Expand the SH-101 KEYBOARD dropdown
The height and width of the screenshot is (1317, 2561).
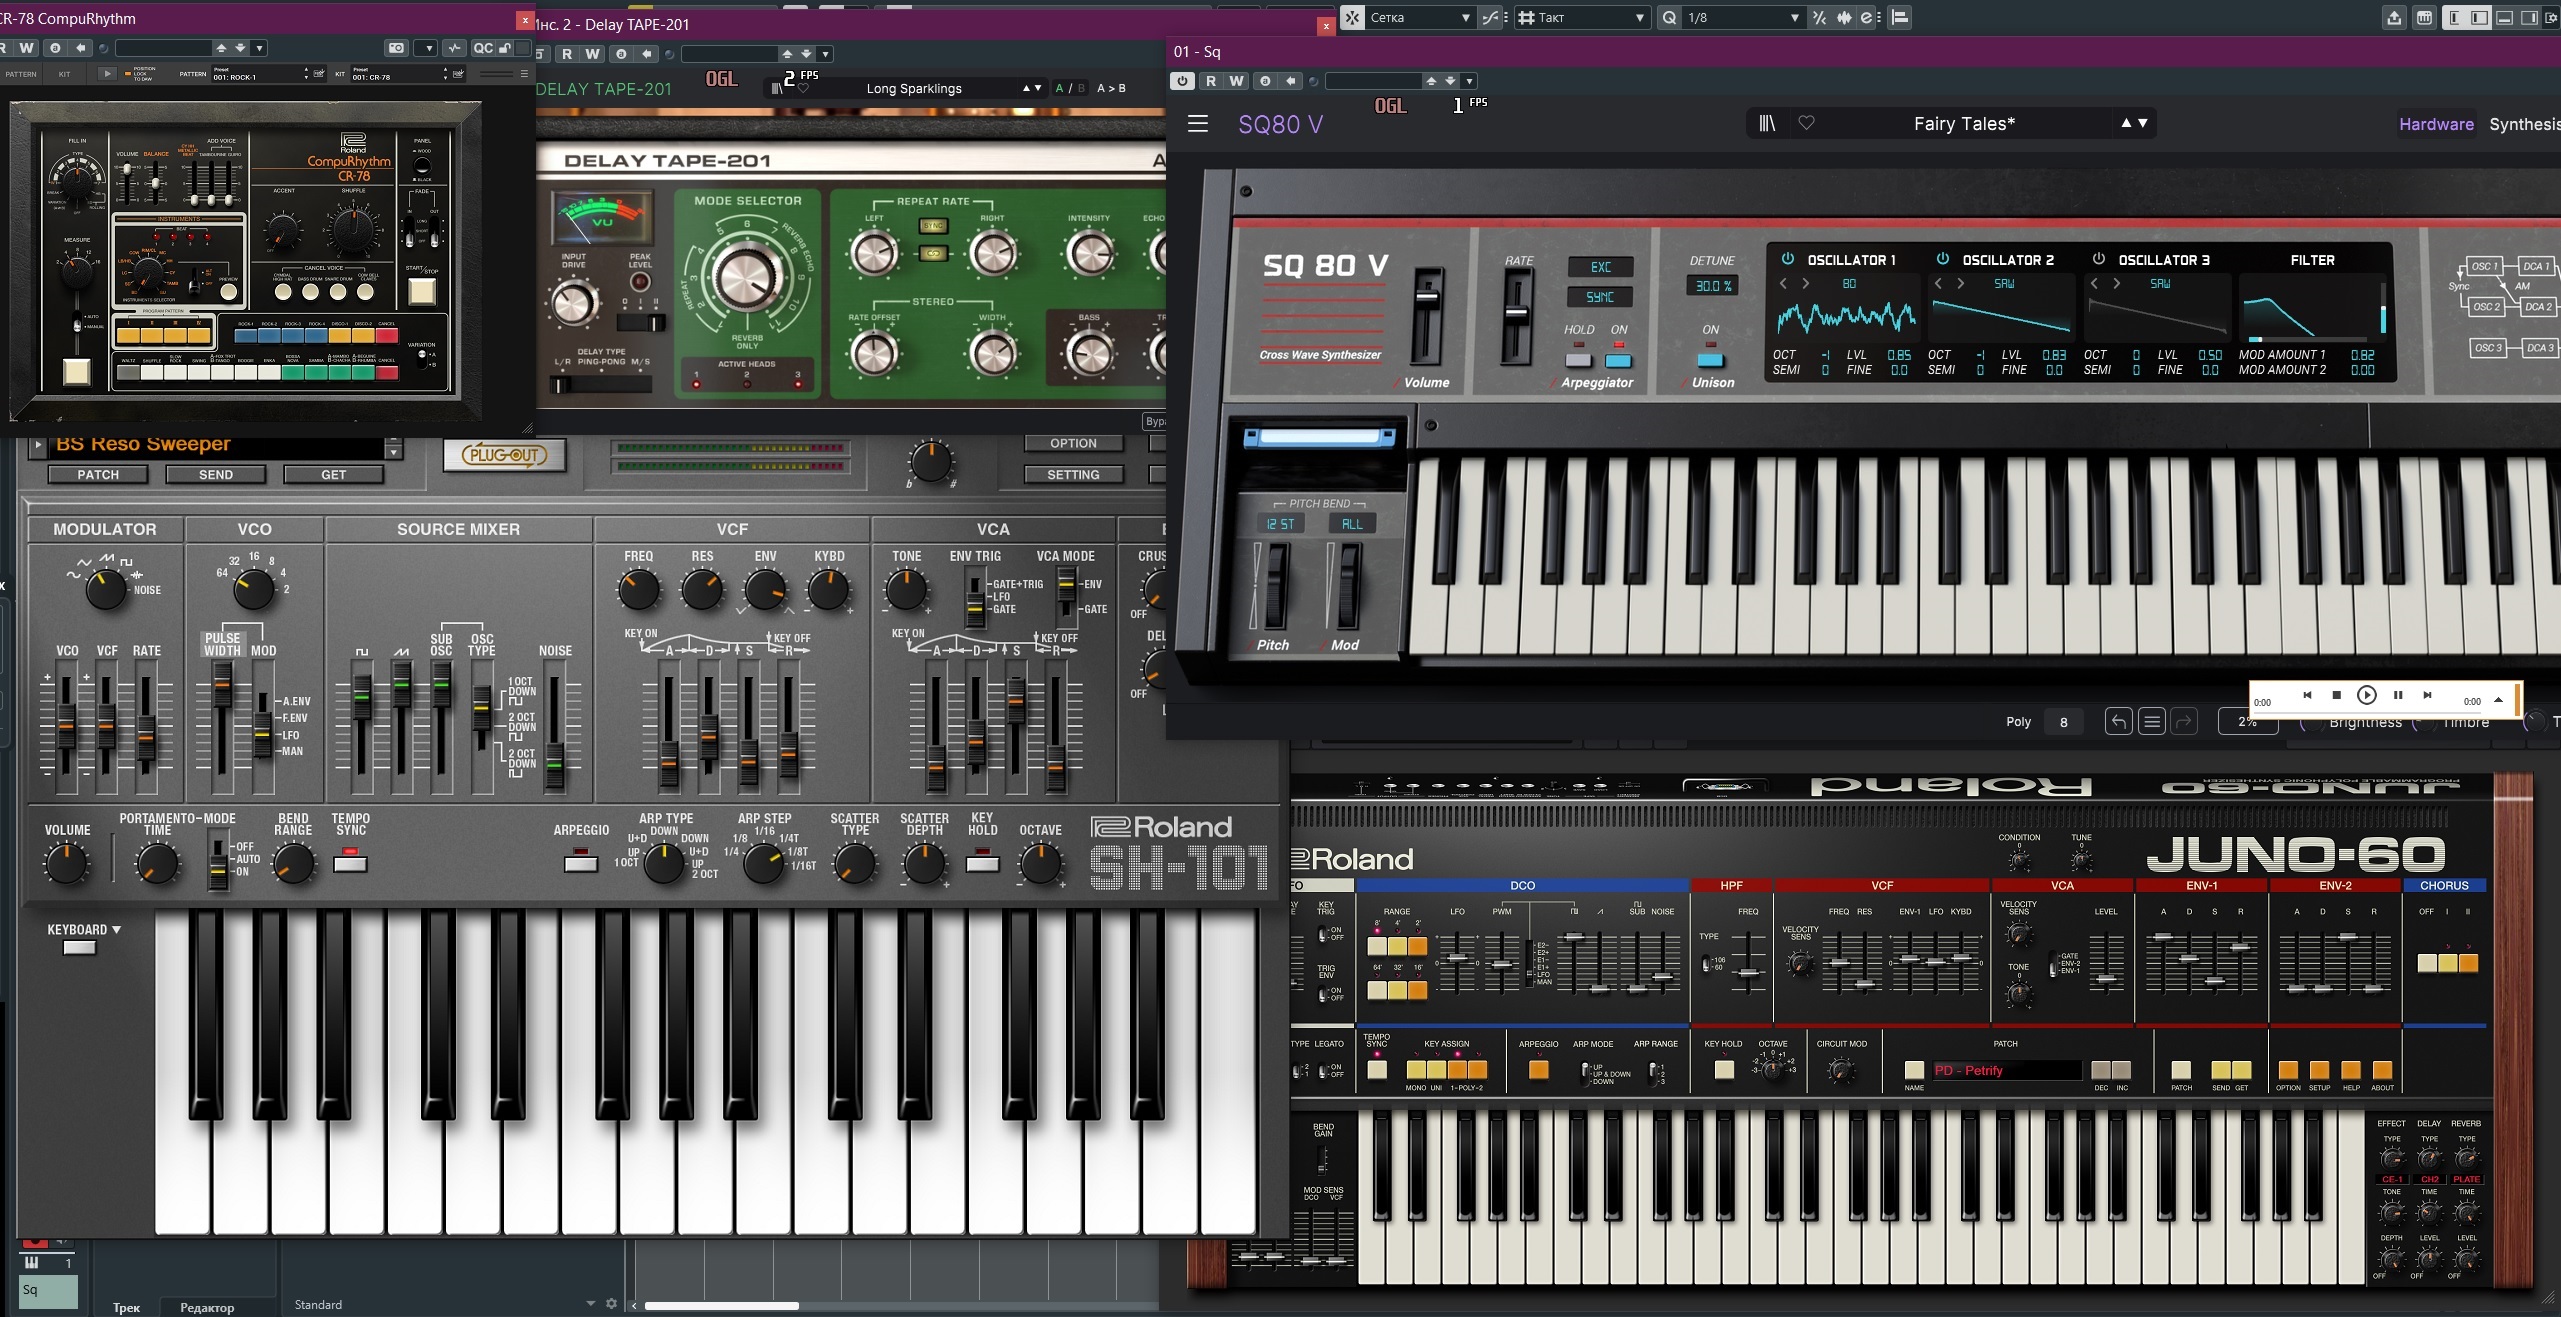point(84,930)
